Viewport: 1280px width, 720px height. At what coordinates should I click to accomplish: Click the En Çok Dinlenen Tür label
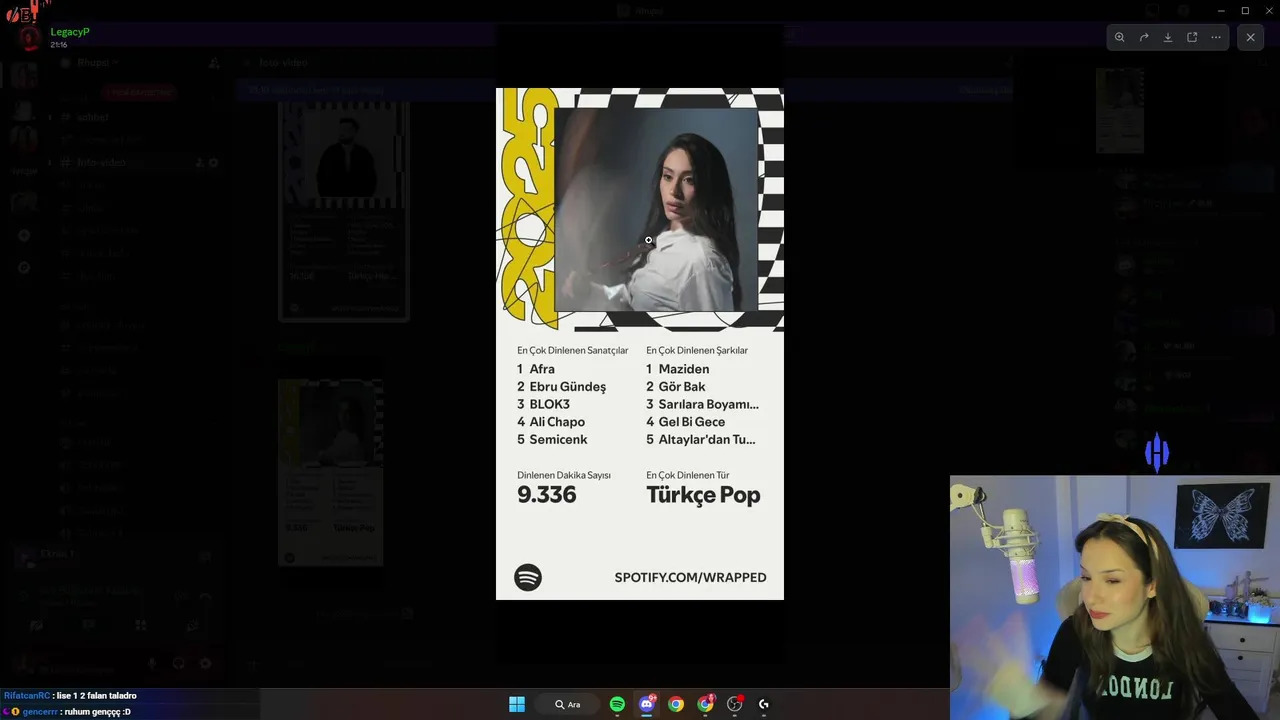[x=688, y=475]
